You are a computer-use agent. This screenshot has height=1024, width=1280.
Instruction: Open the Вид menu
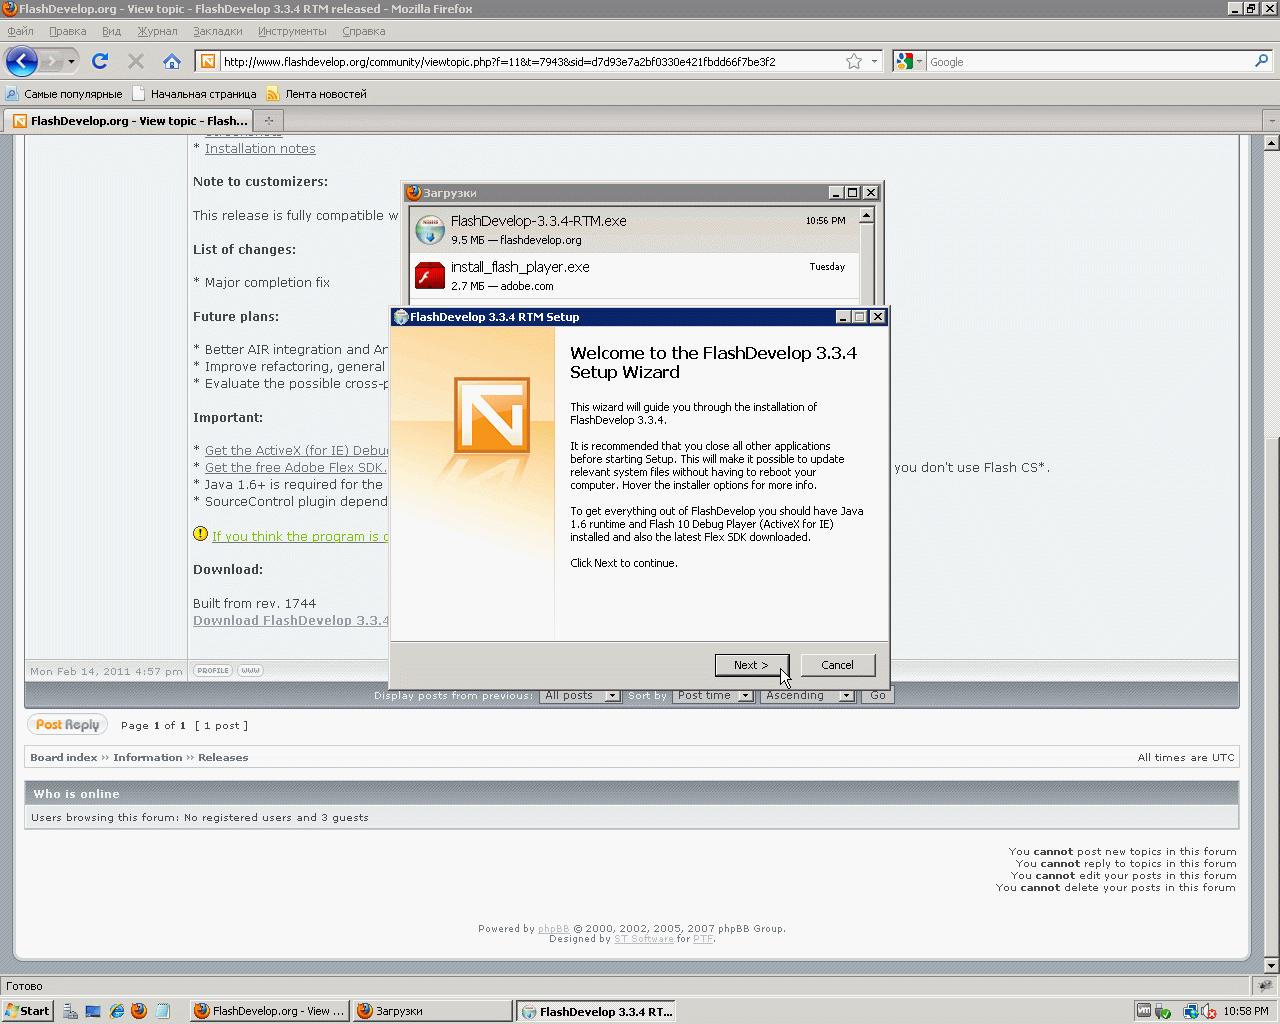coord(111,31)
